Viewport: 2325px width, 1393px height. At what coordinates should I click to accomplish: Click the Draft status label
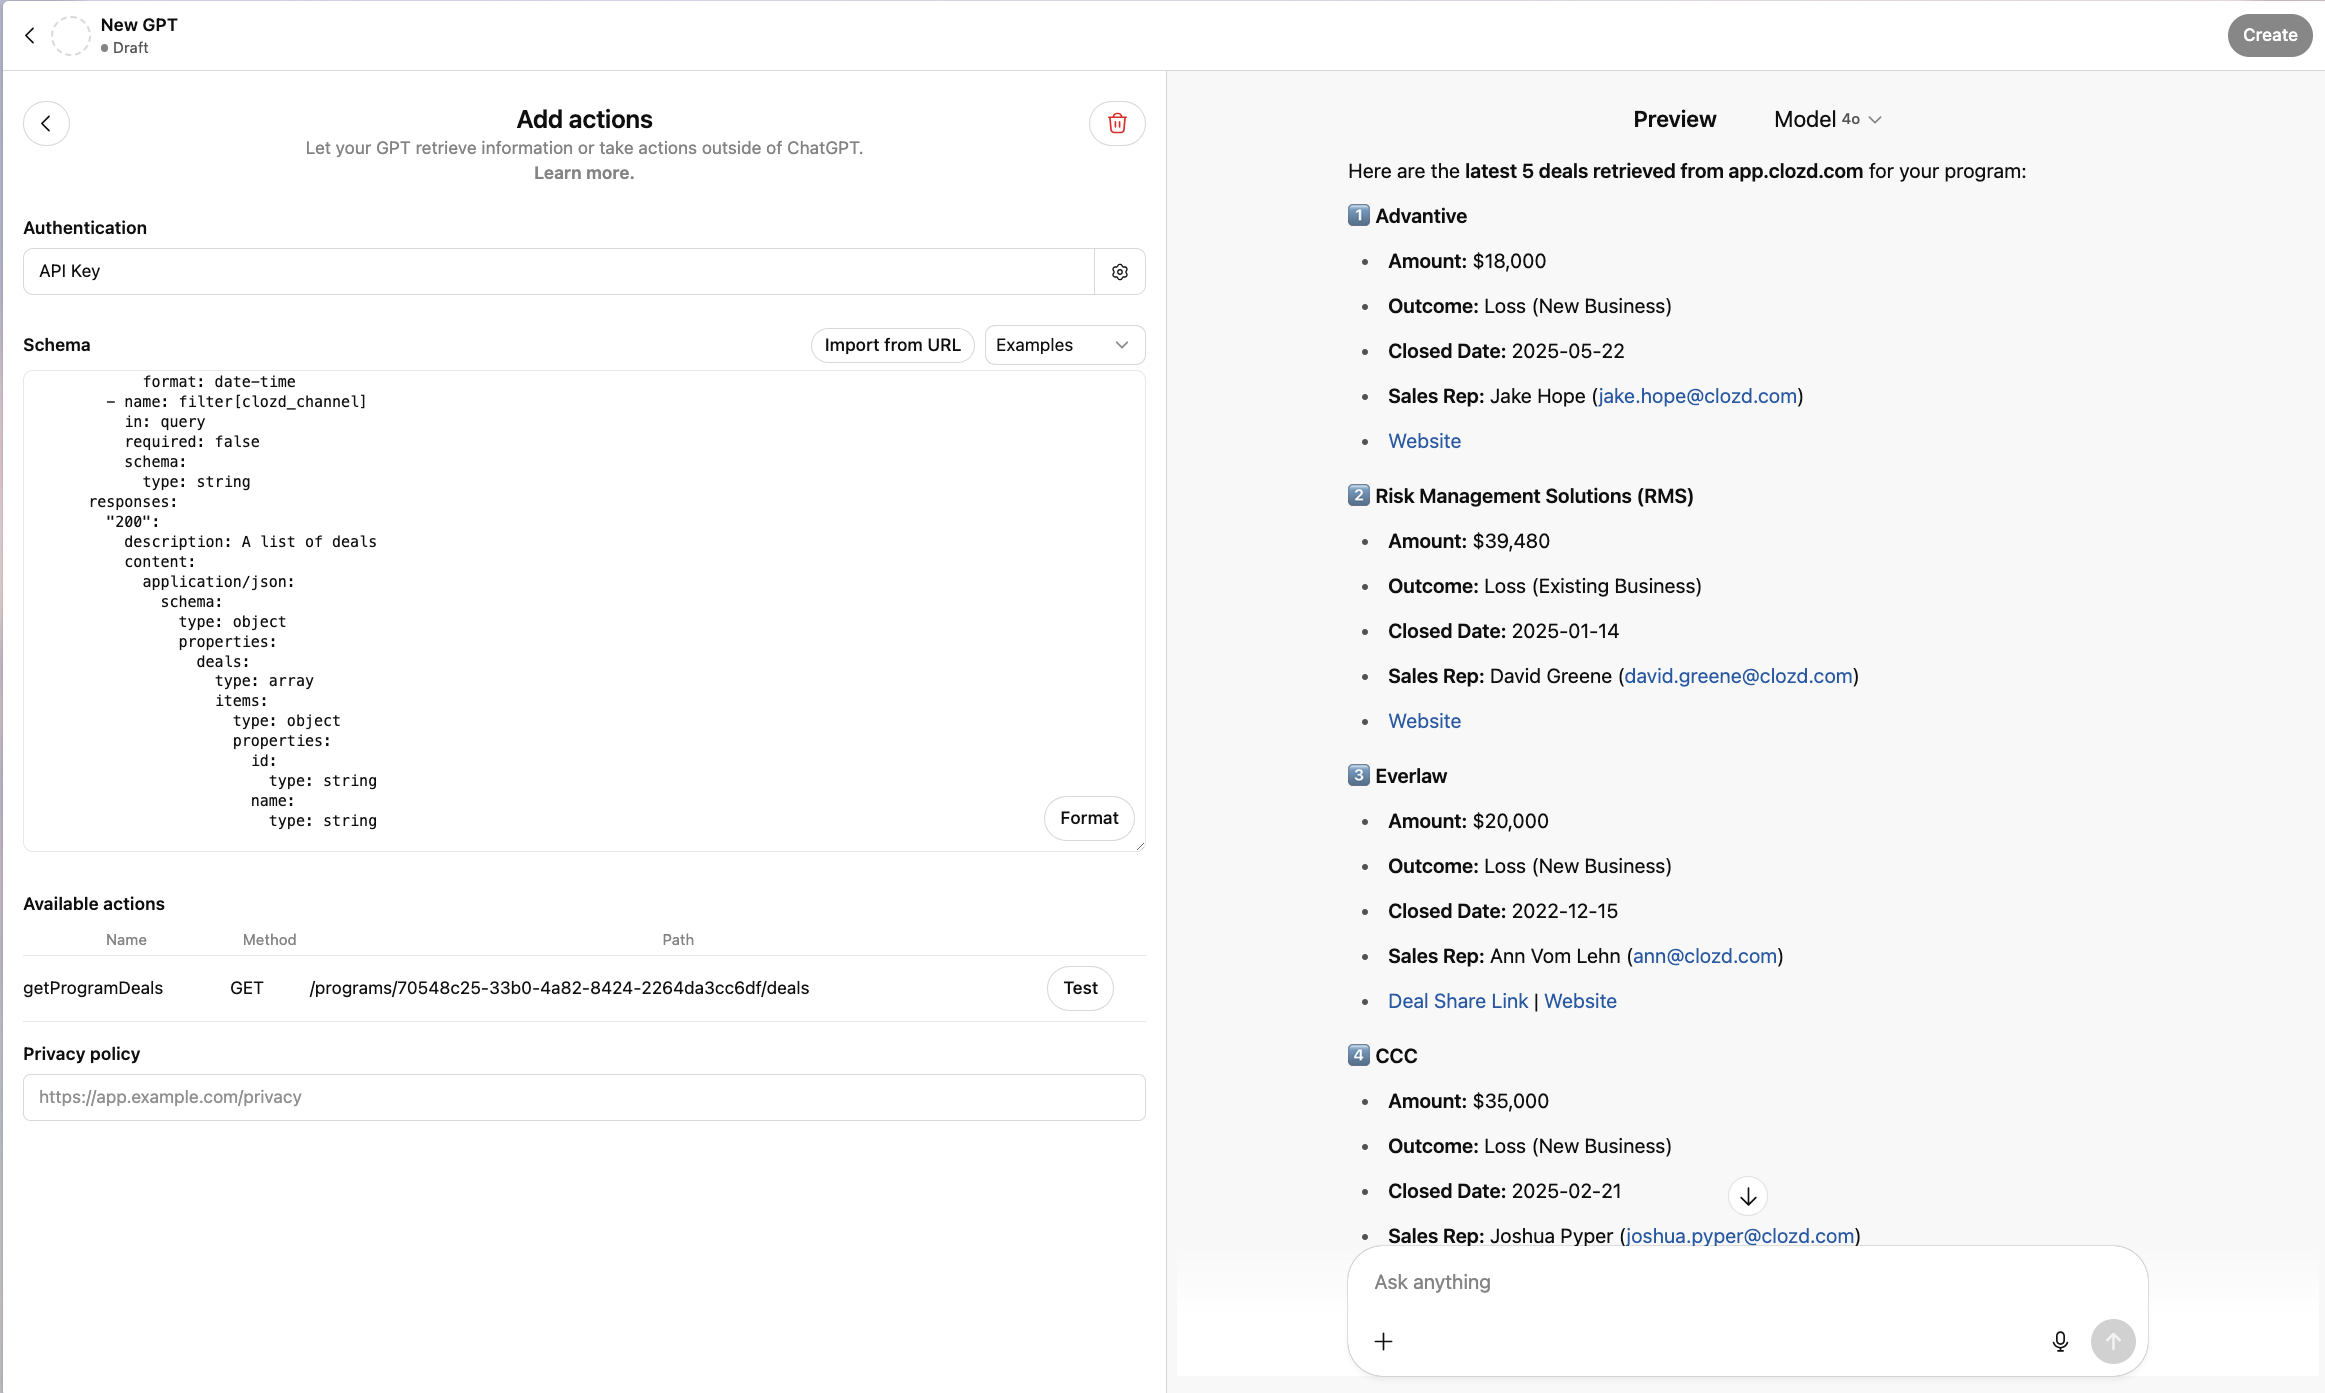coord(130,48)
